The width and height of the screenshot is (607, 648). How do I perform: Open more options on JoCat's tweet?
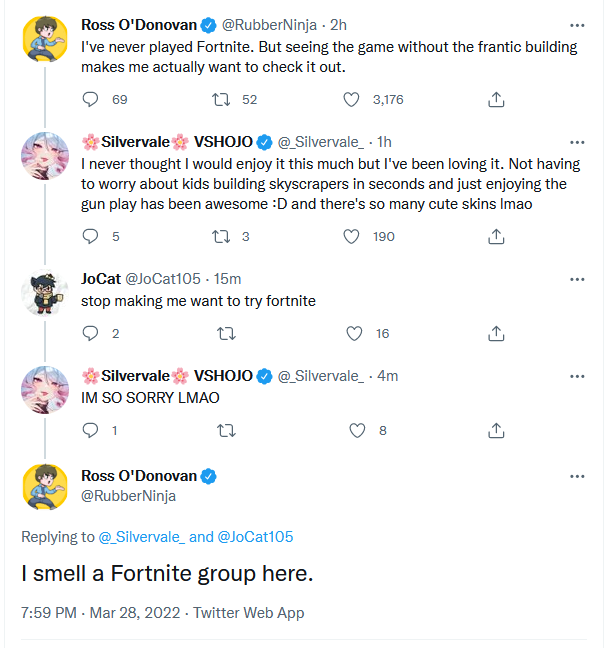click(x=577, y=278)
